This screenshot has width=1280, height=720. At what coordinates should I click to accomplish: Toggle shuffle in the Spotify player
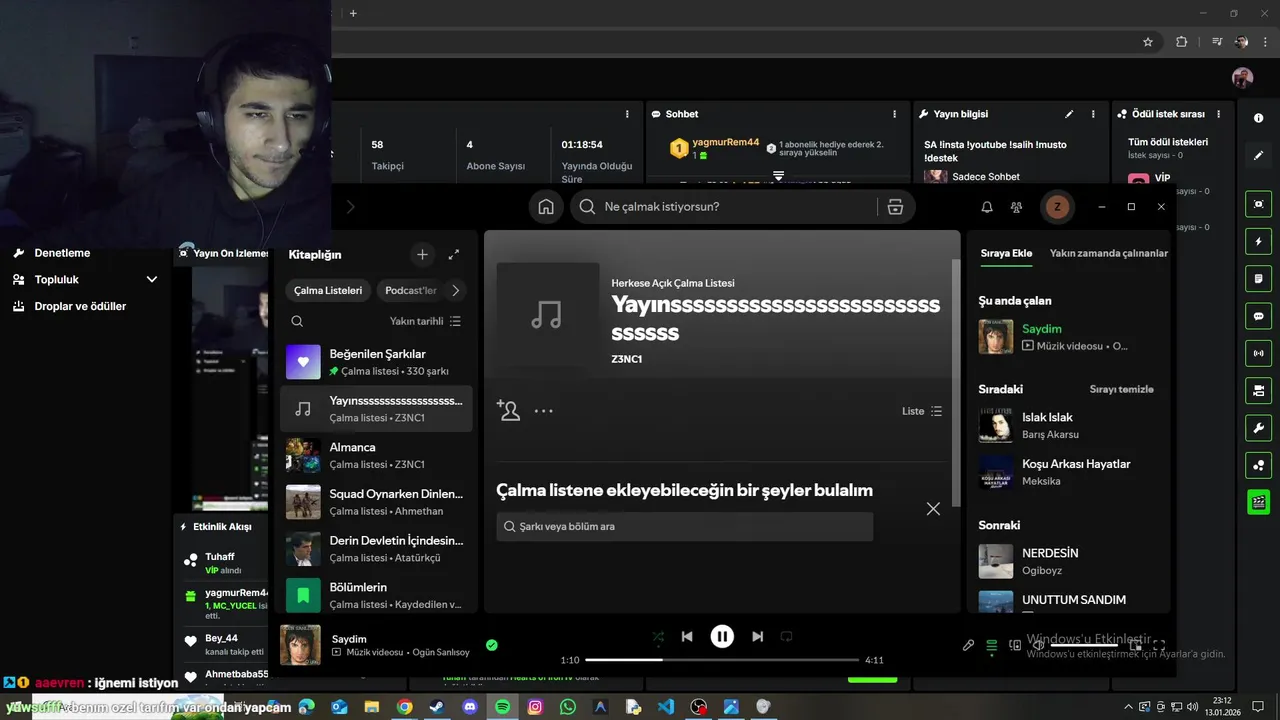click(x=658, y=636)
